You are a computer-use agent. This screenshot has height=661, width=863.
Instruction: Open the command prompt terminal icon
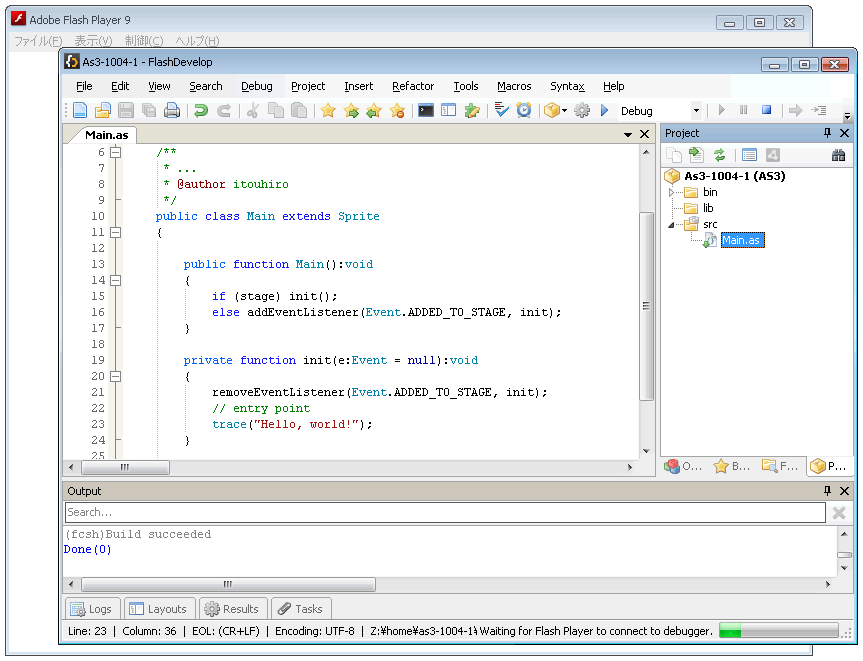pyautogui.click(x=425, y=111)
